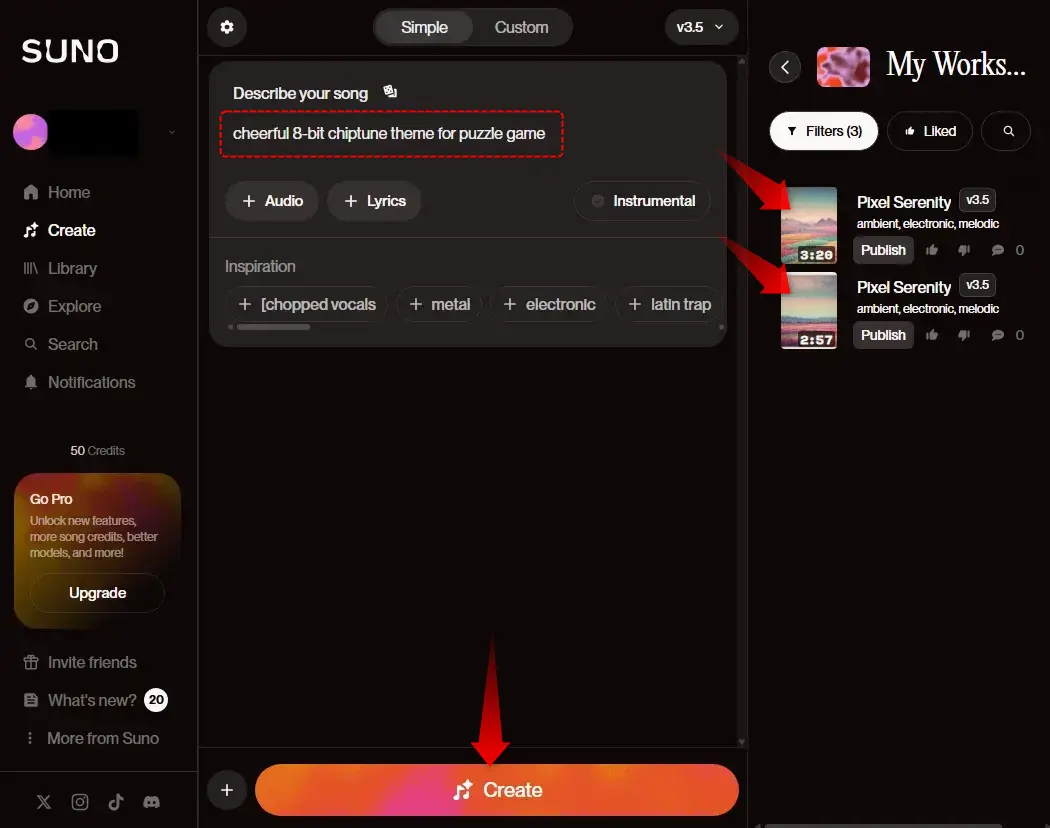
Task: Open the v3.5 model version dropdown
Action: pyautogui.click(x=700, y=27)
